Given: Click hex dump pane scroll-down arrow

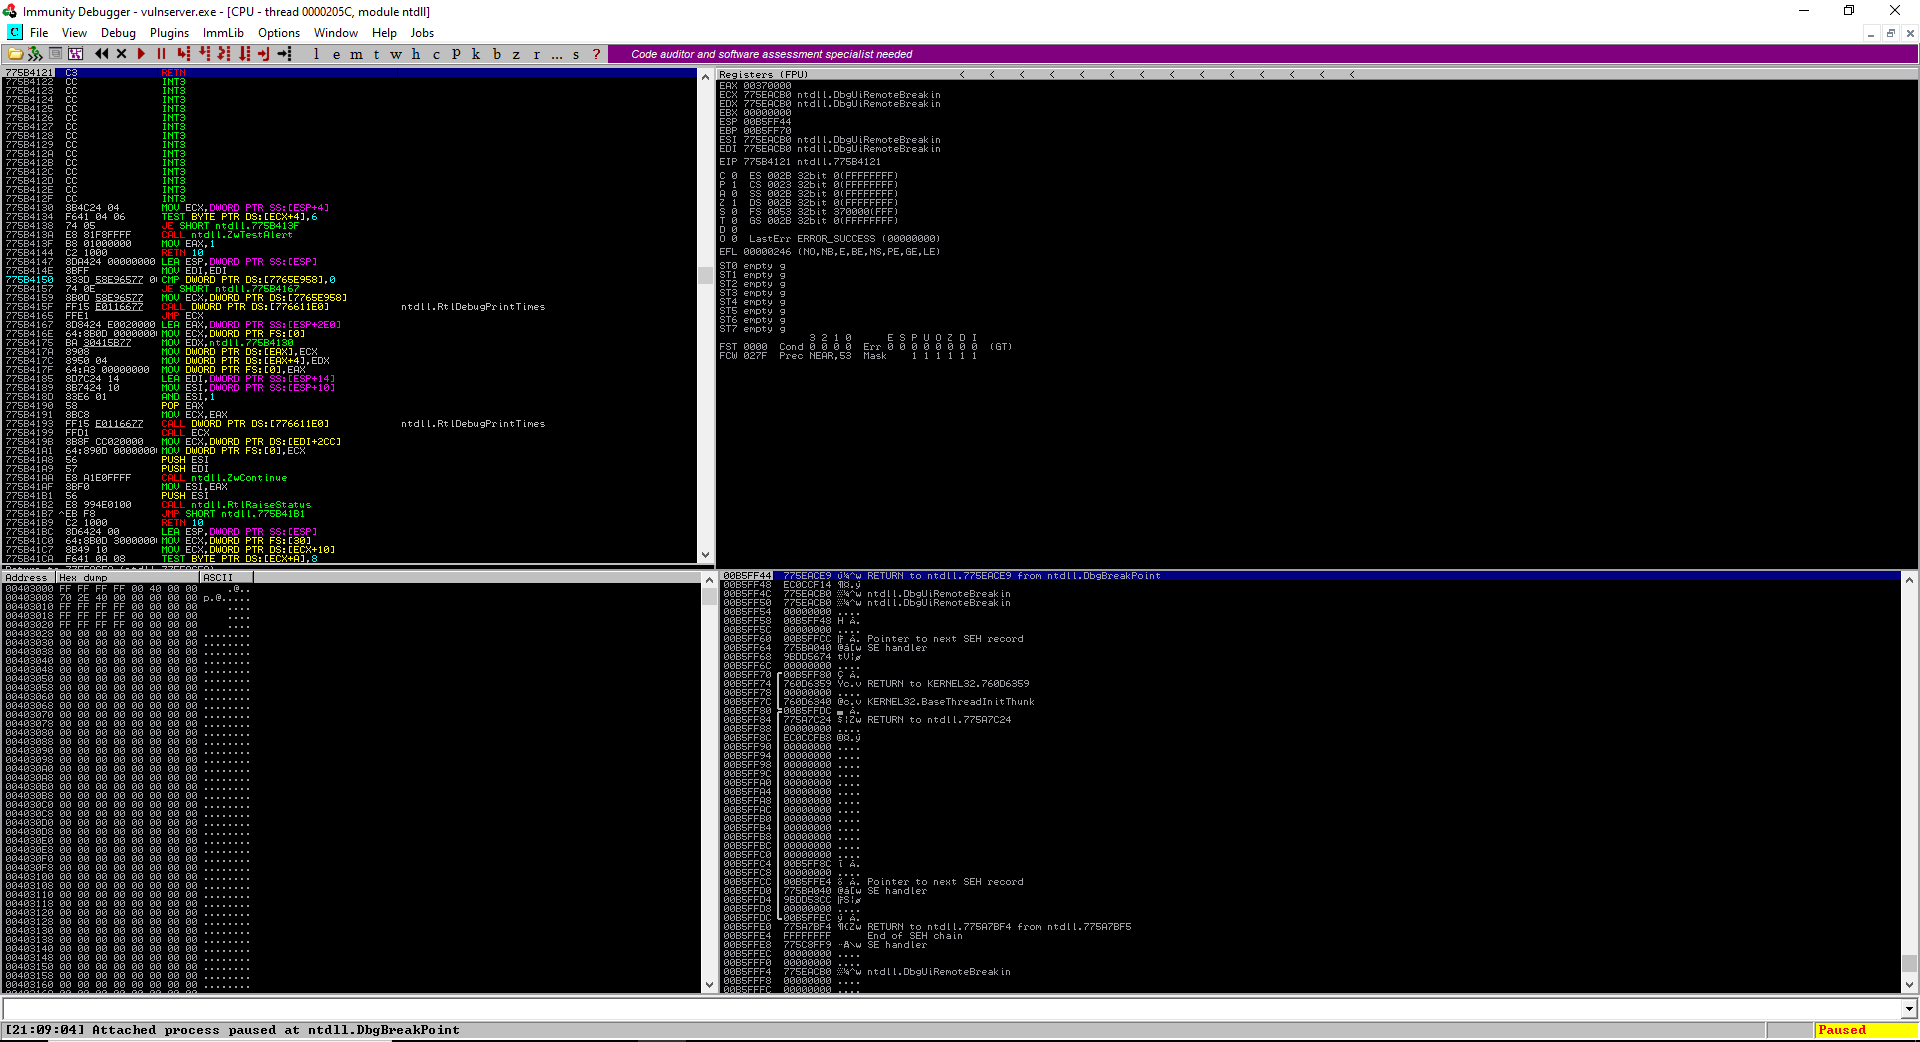Looking at the screenshot, I should [709, 985].
